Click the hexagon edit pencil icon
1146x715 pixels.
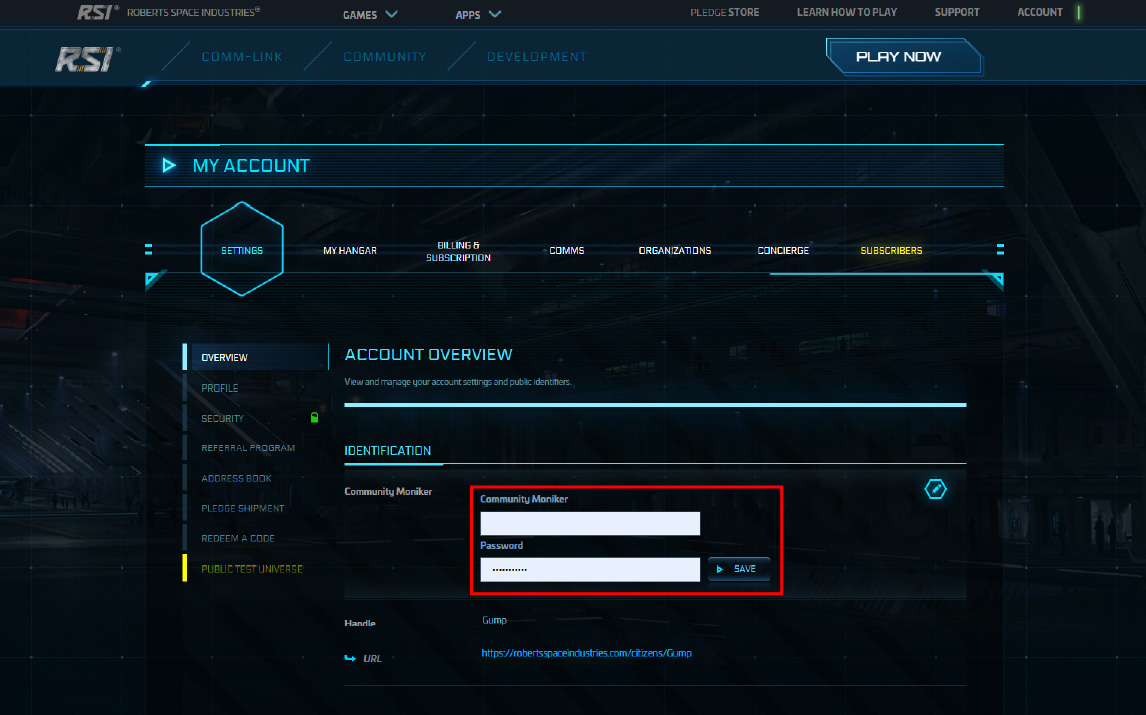pos(935,489)
